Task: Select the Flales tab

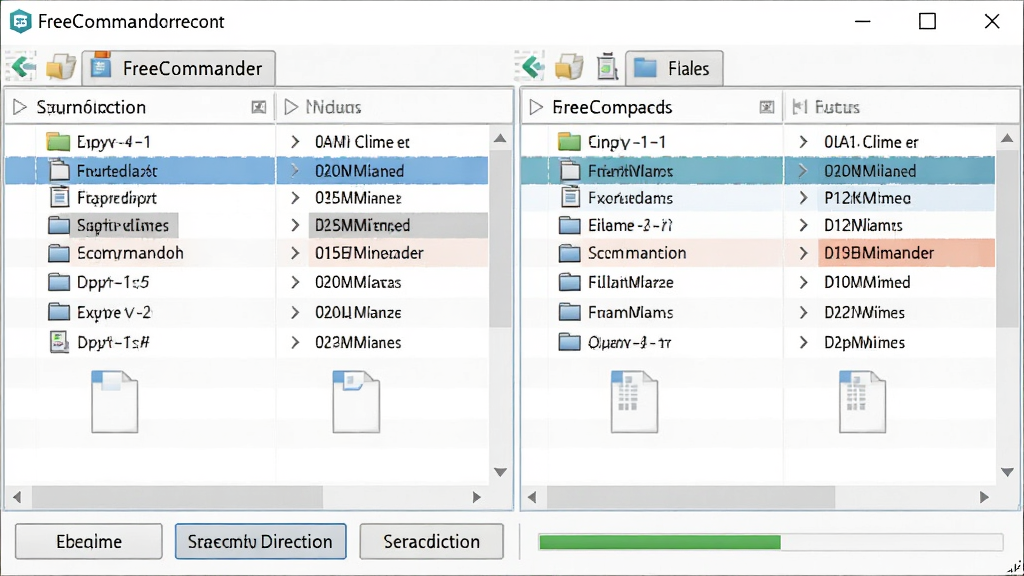Action: [x=674, y=68]
